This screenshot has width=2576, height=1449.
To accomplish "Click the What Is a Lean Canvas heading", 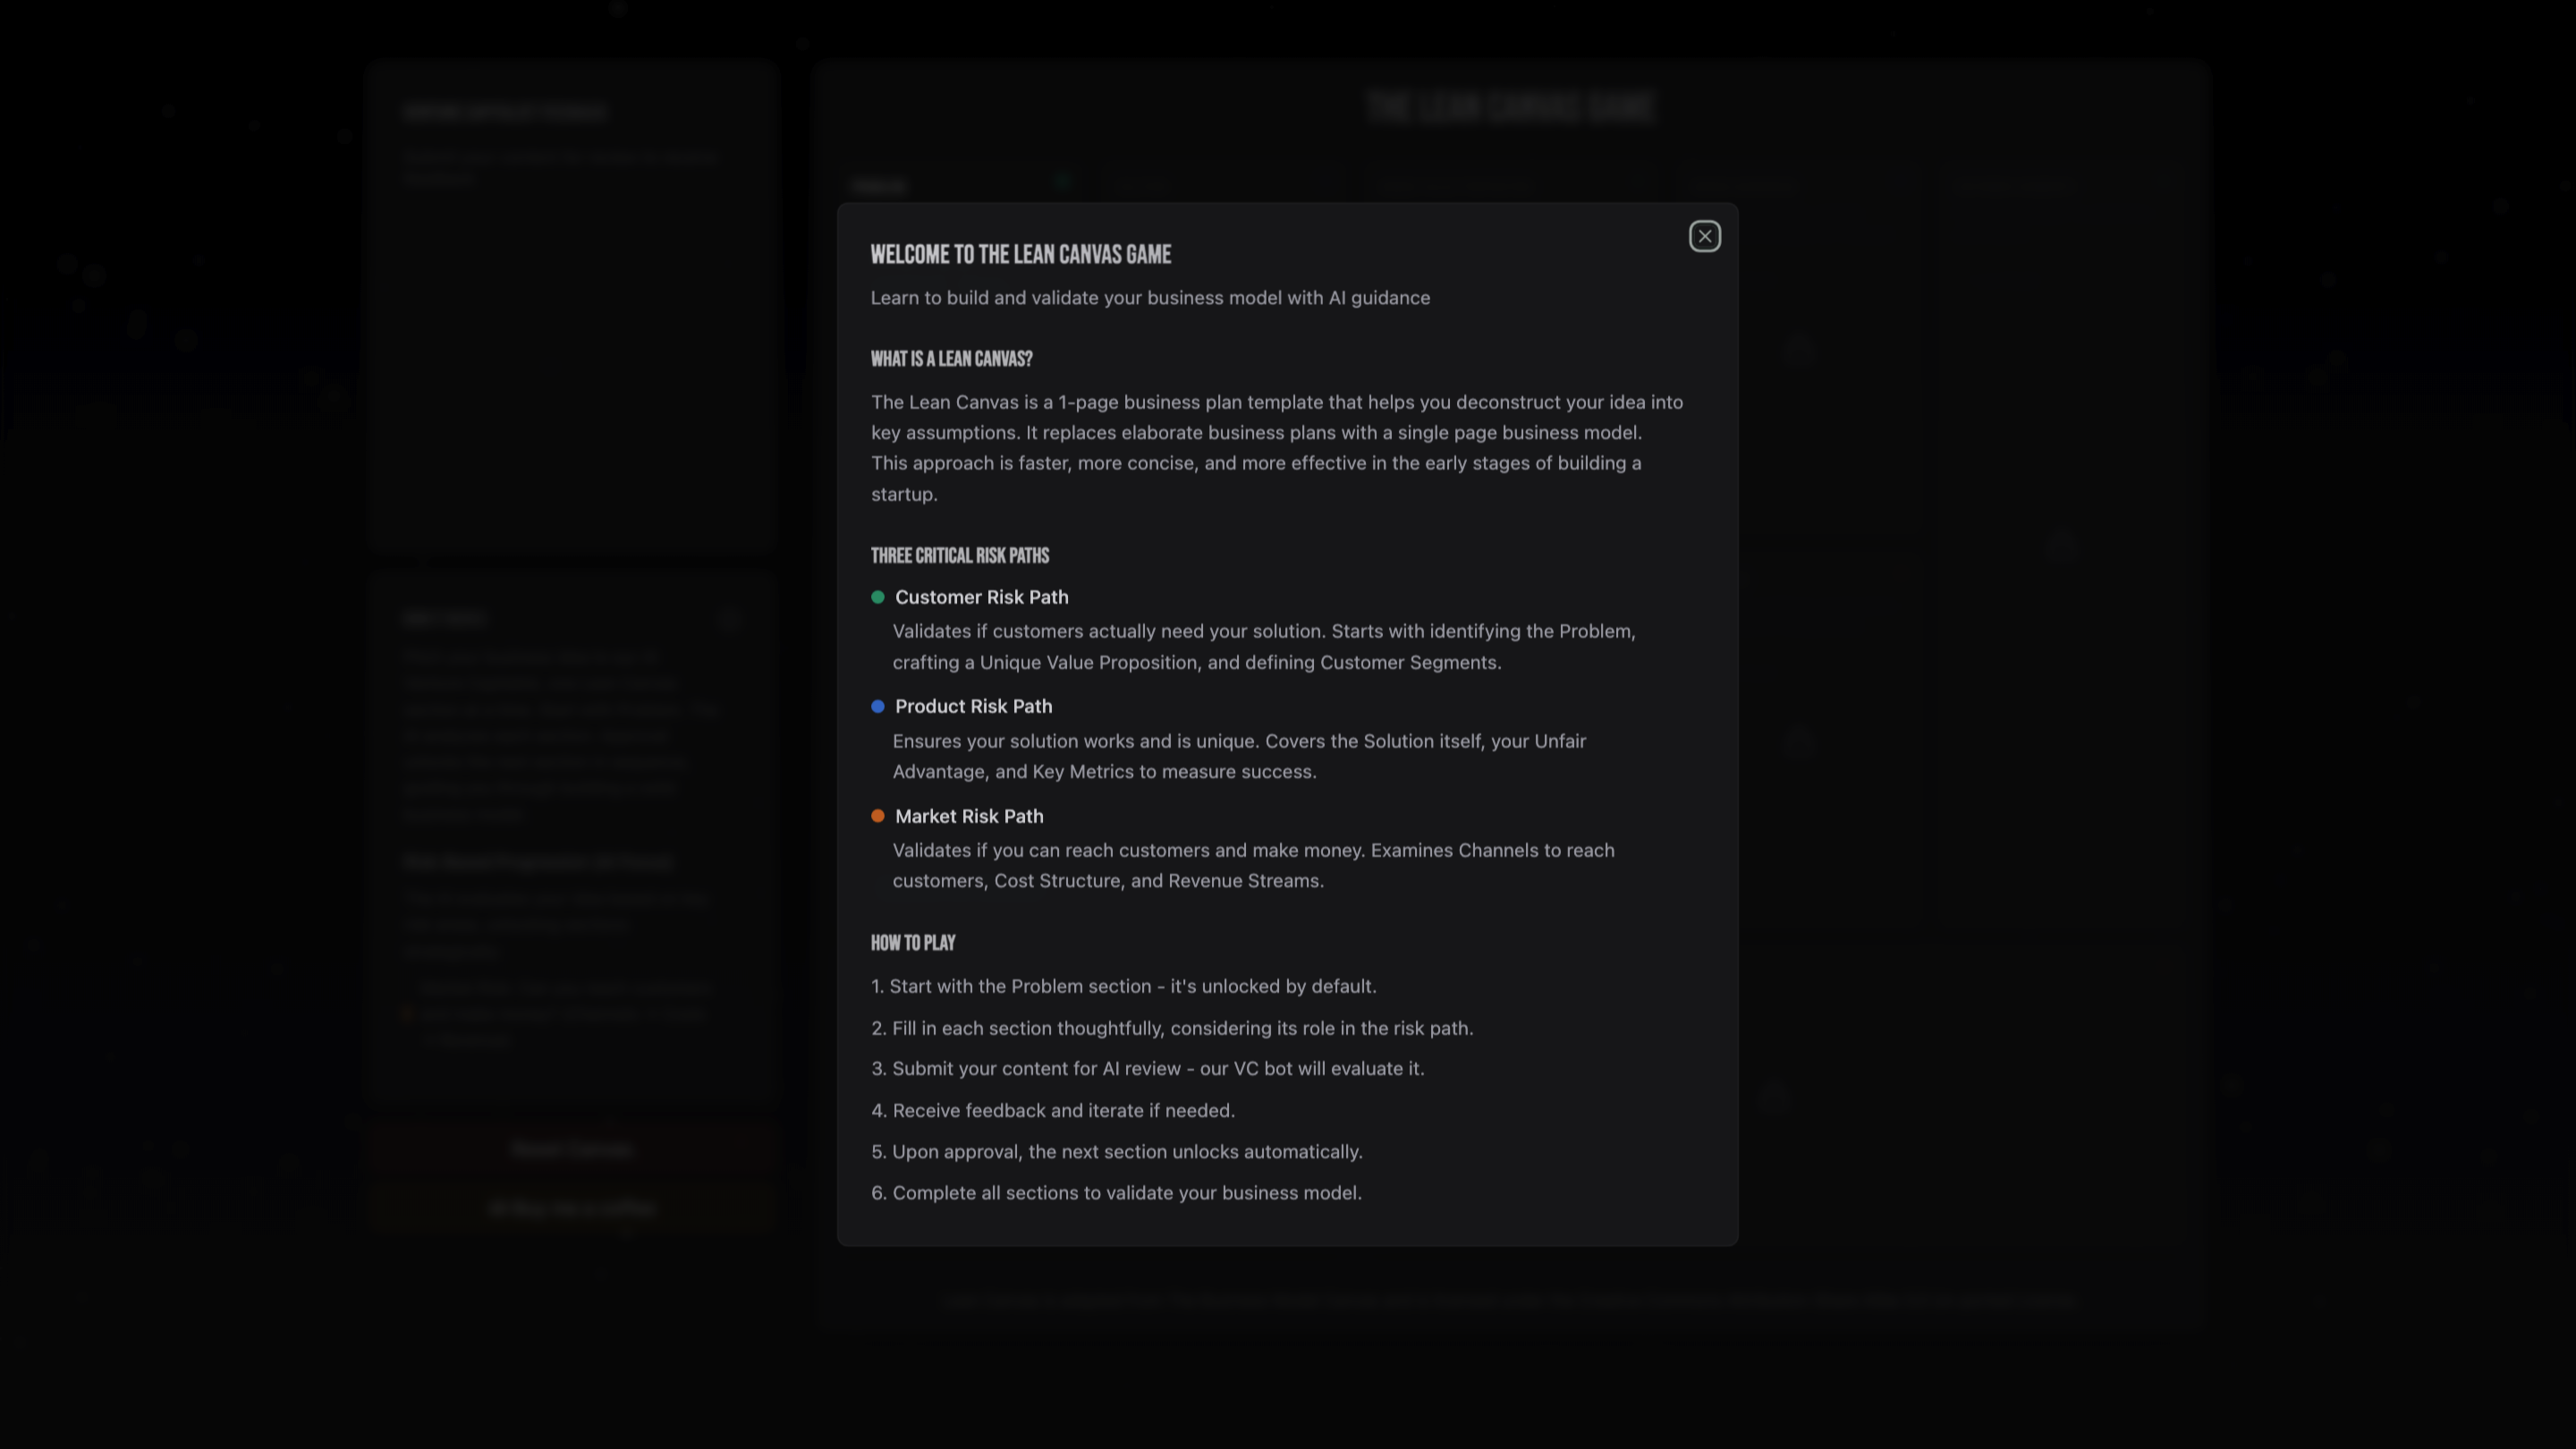I will click(x=951, y=359).
